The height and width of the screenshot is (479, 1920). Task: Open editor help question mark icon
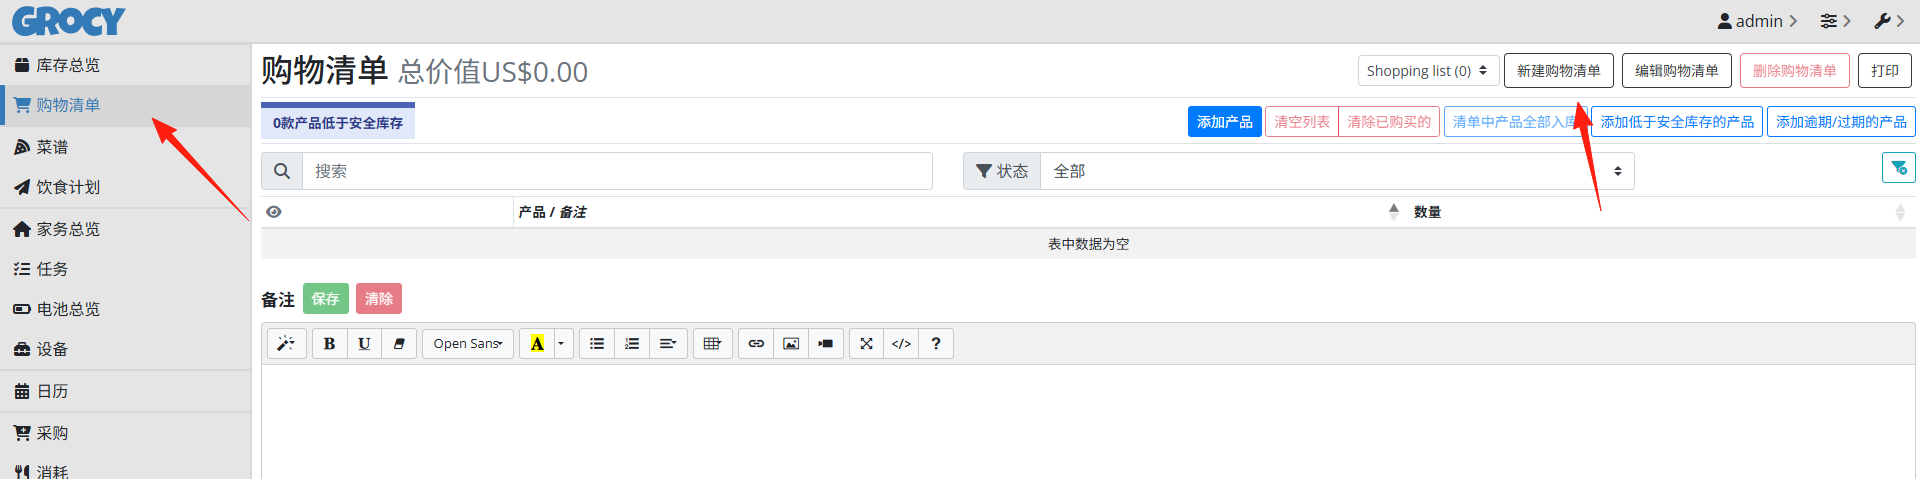936,344
